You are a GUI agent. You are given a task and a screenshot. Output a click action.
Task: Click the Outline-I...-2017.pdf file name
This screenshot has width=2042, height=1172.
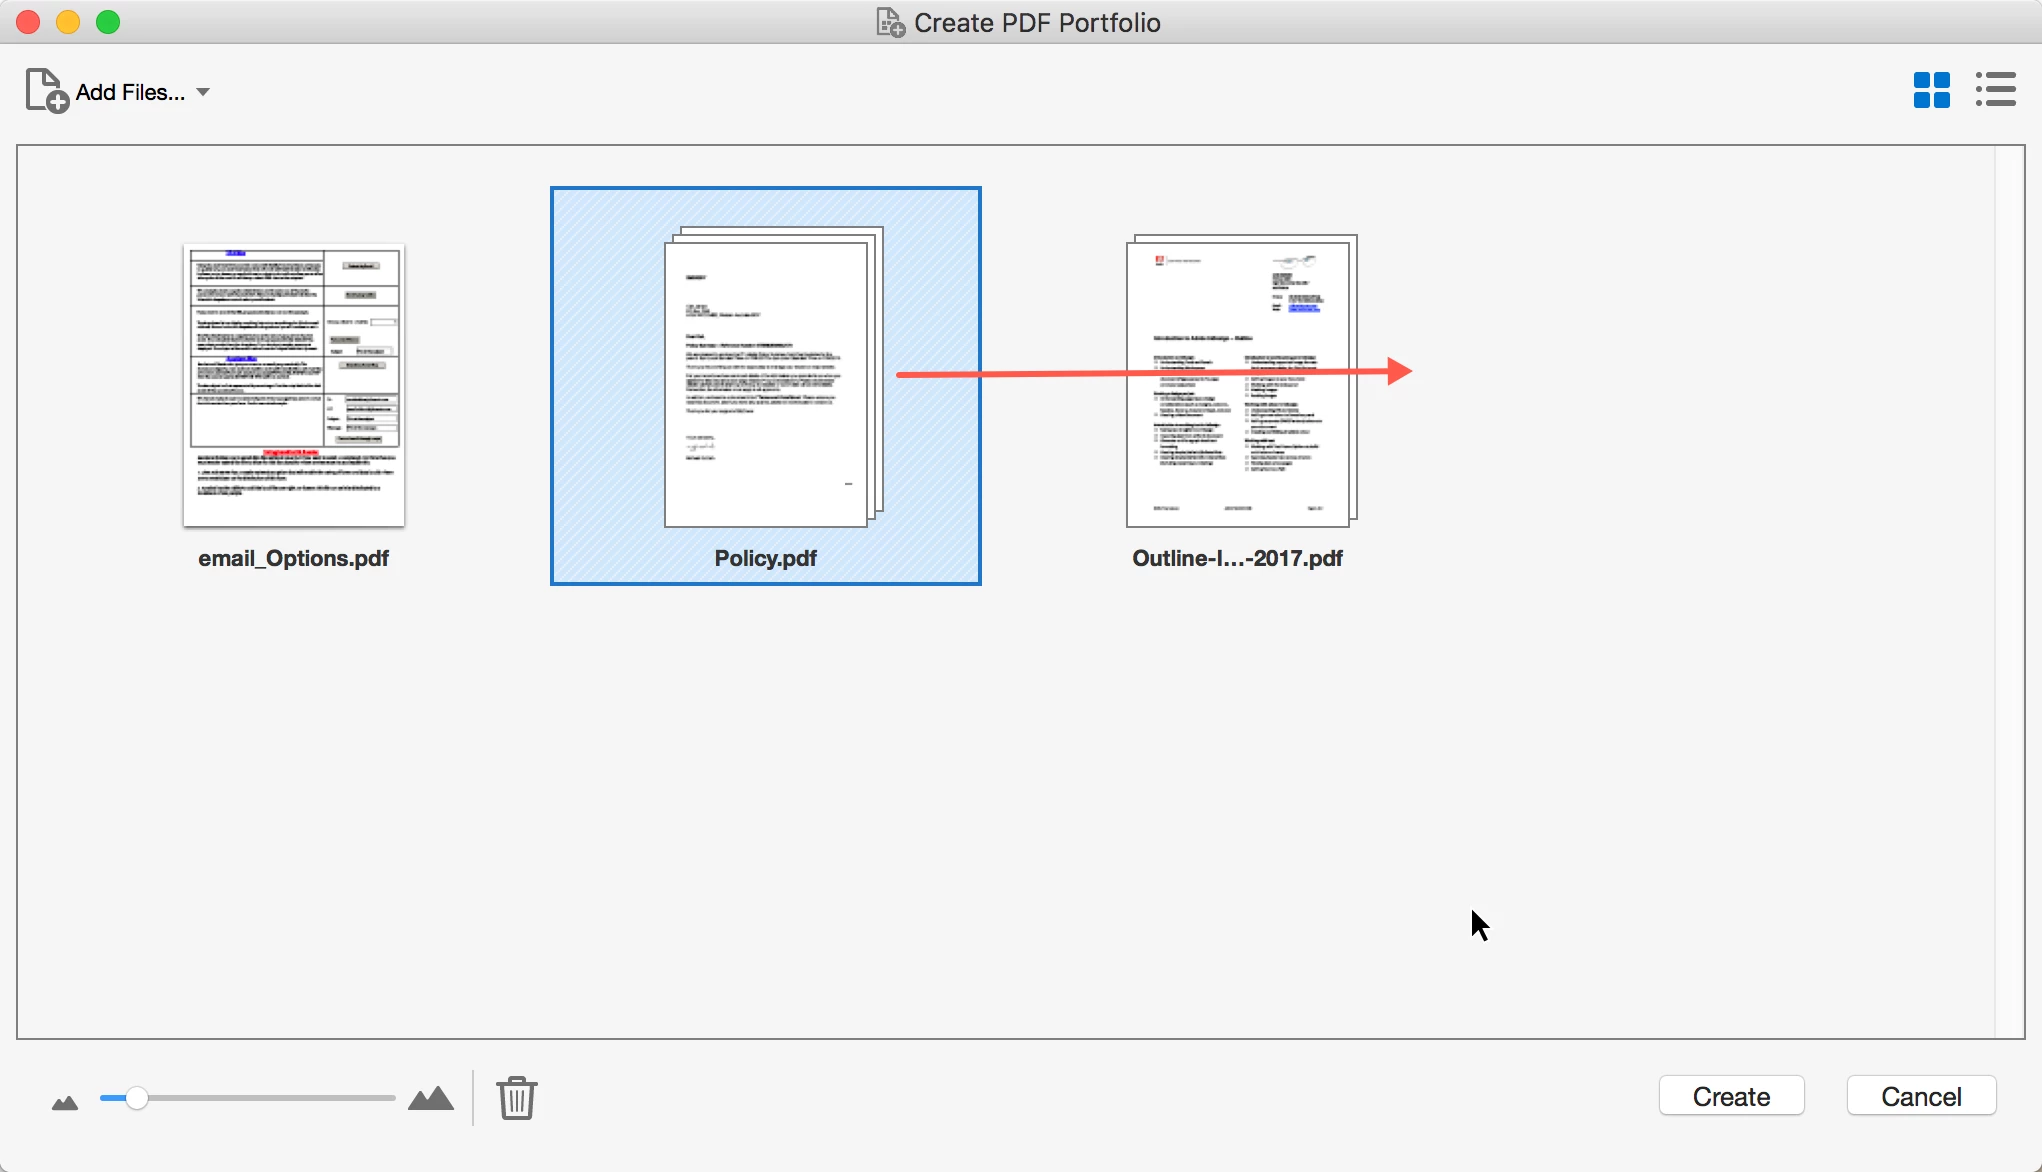pyautogui.click(x=1237, y=558)
